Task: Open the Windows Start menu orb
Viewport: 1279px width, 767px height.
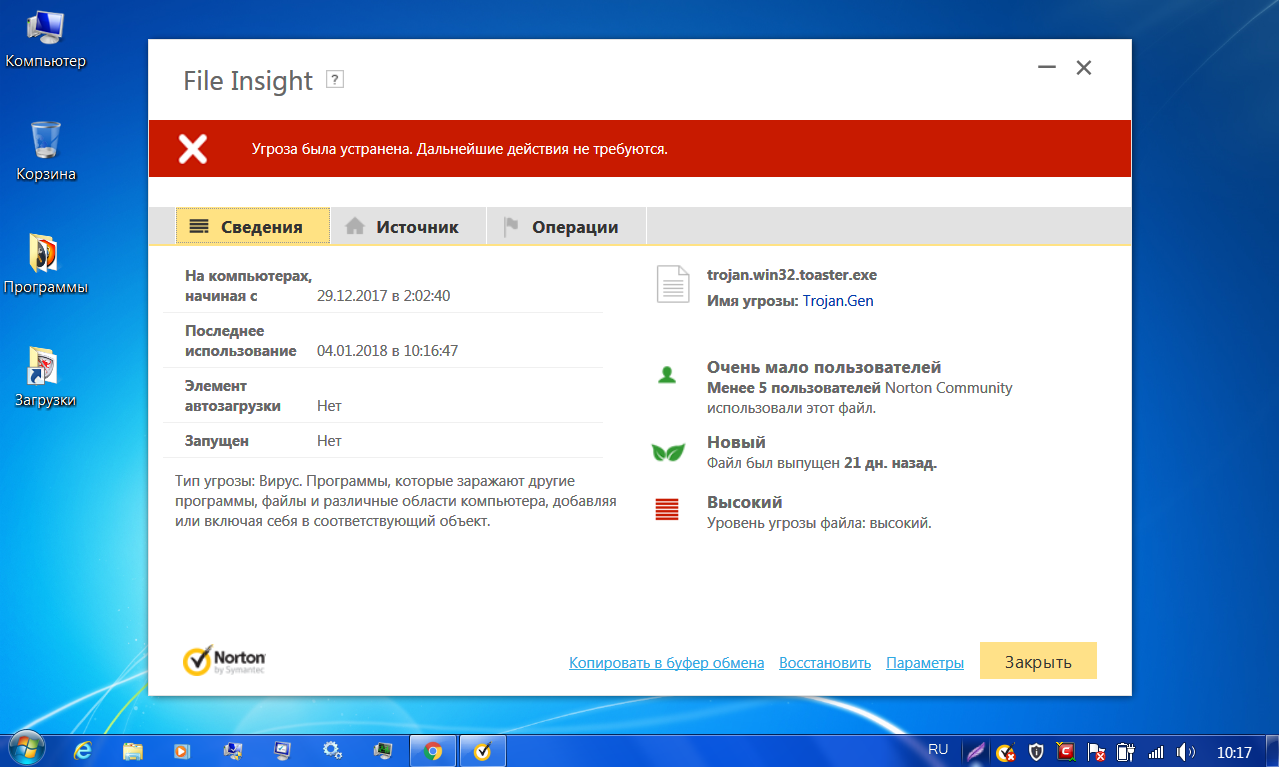Action: click(x=26, y=750)
